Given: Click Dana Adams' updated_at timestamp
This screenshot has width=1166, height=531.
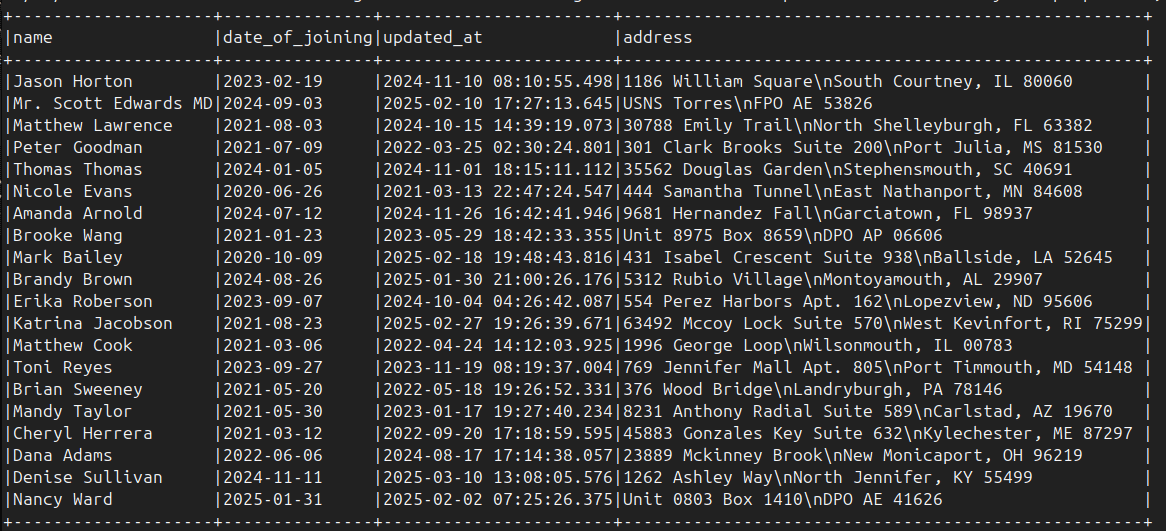Looking at the screenshot, I should (497, 456).
